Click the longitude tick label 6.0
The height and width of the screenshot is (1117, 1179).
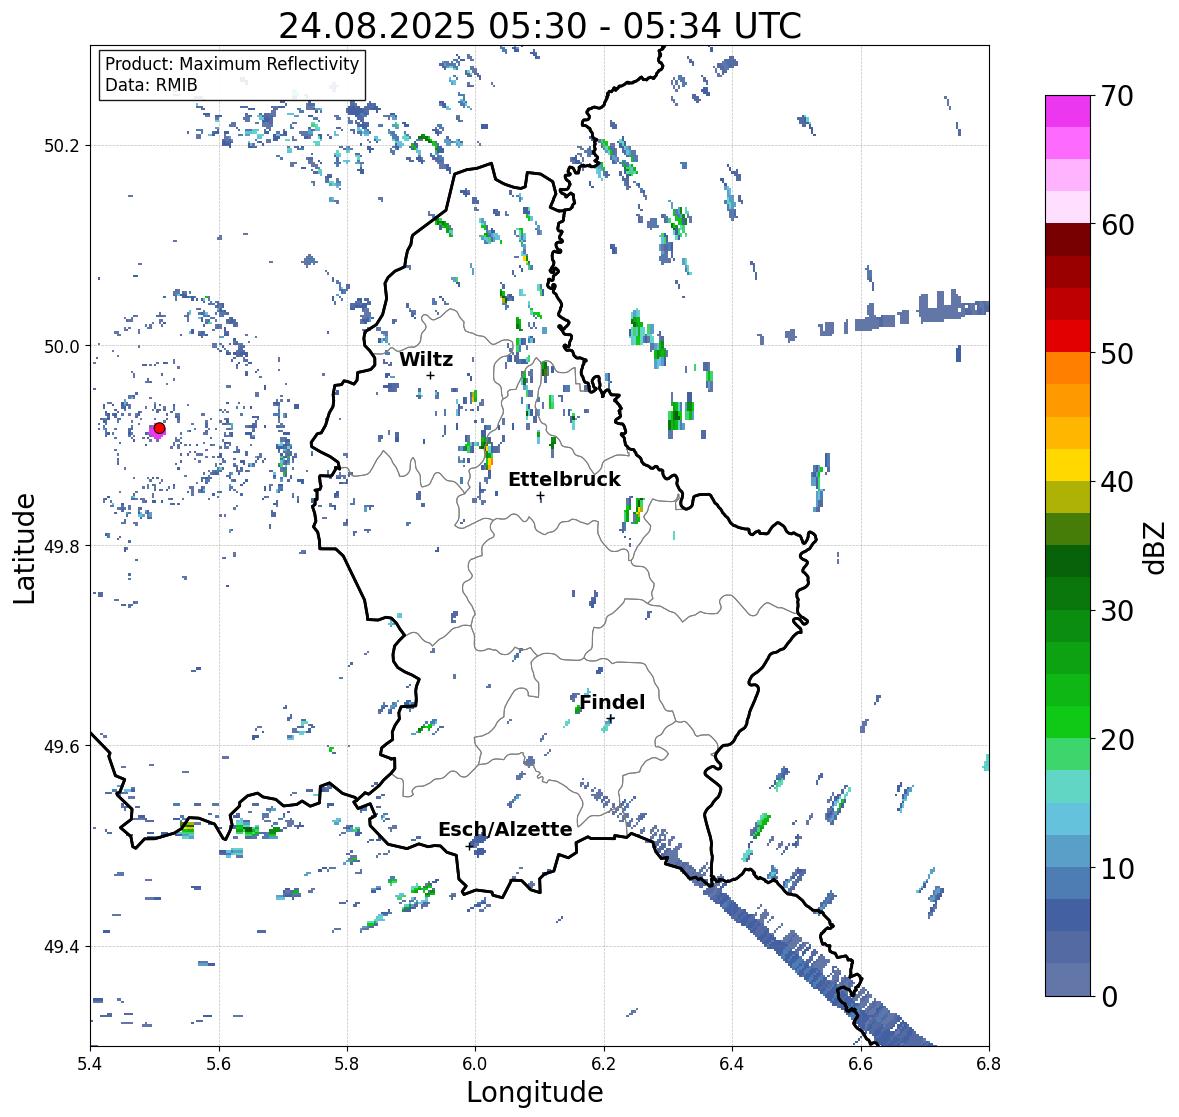pyautogui.click(x=475, y=1064)
